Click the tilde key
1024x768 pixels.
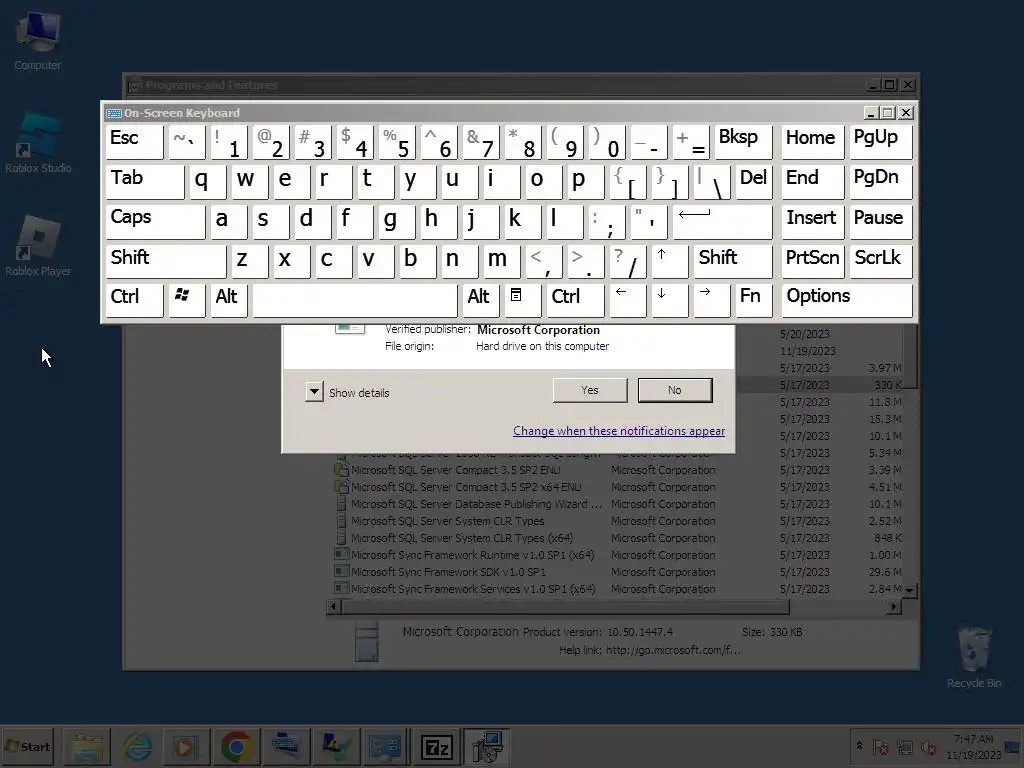click(x=187, y=142)
